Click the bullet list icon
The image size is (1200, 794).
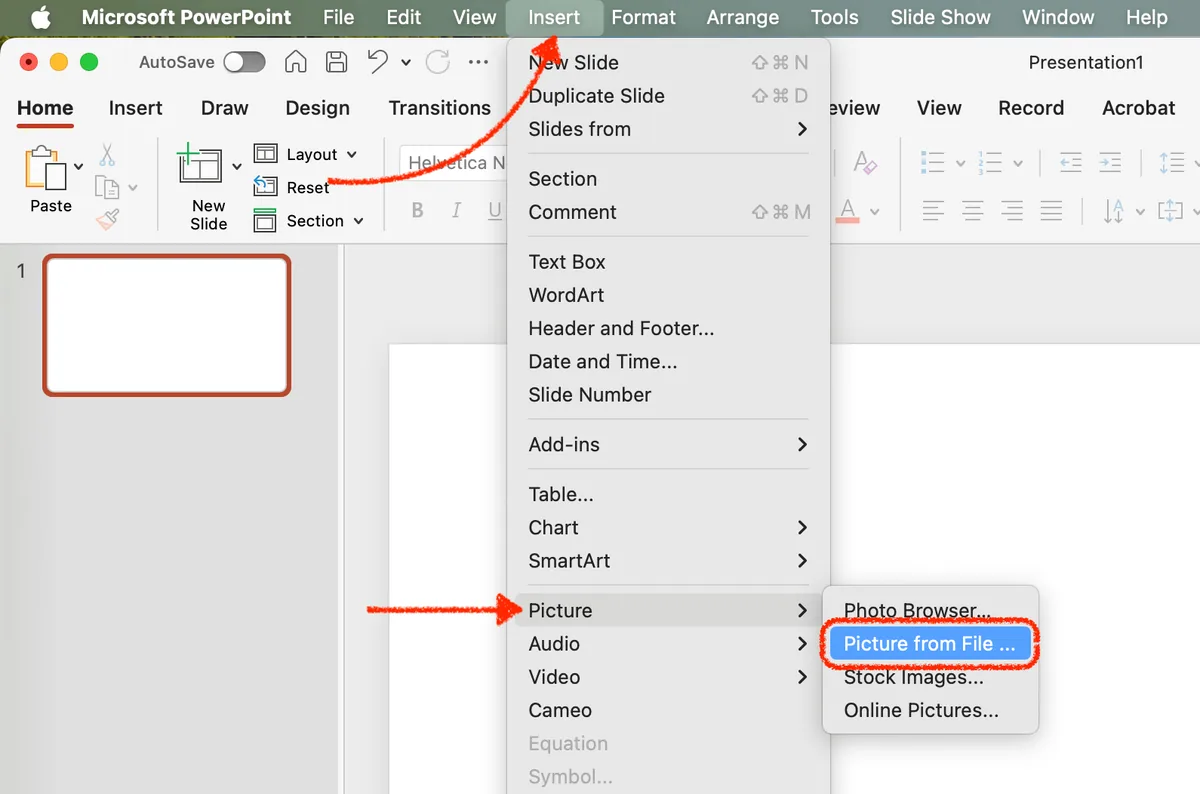click(x=932, y=163)
